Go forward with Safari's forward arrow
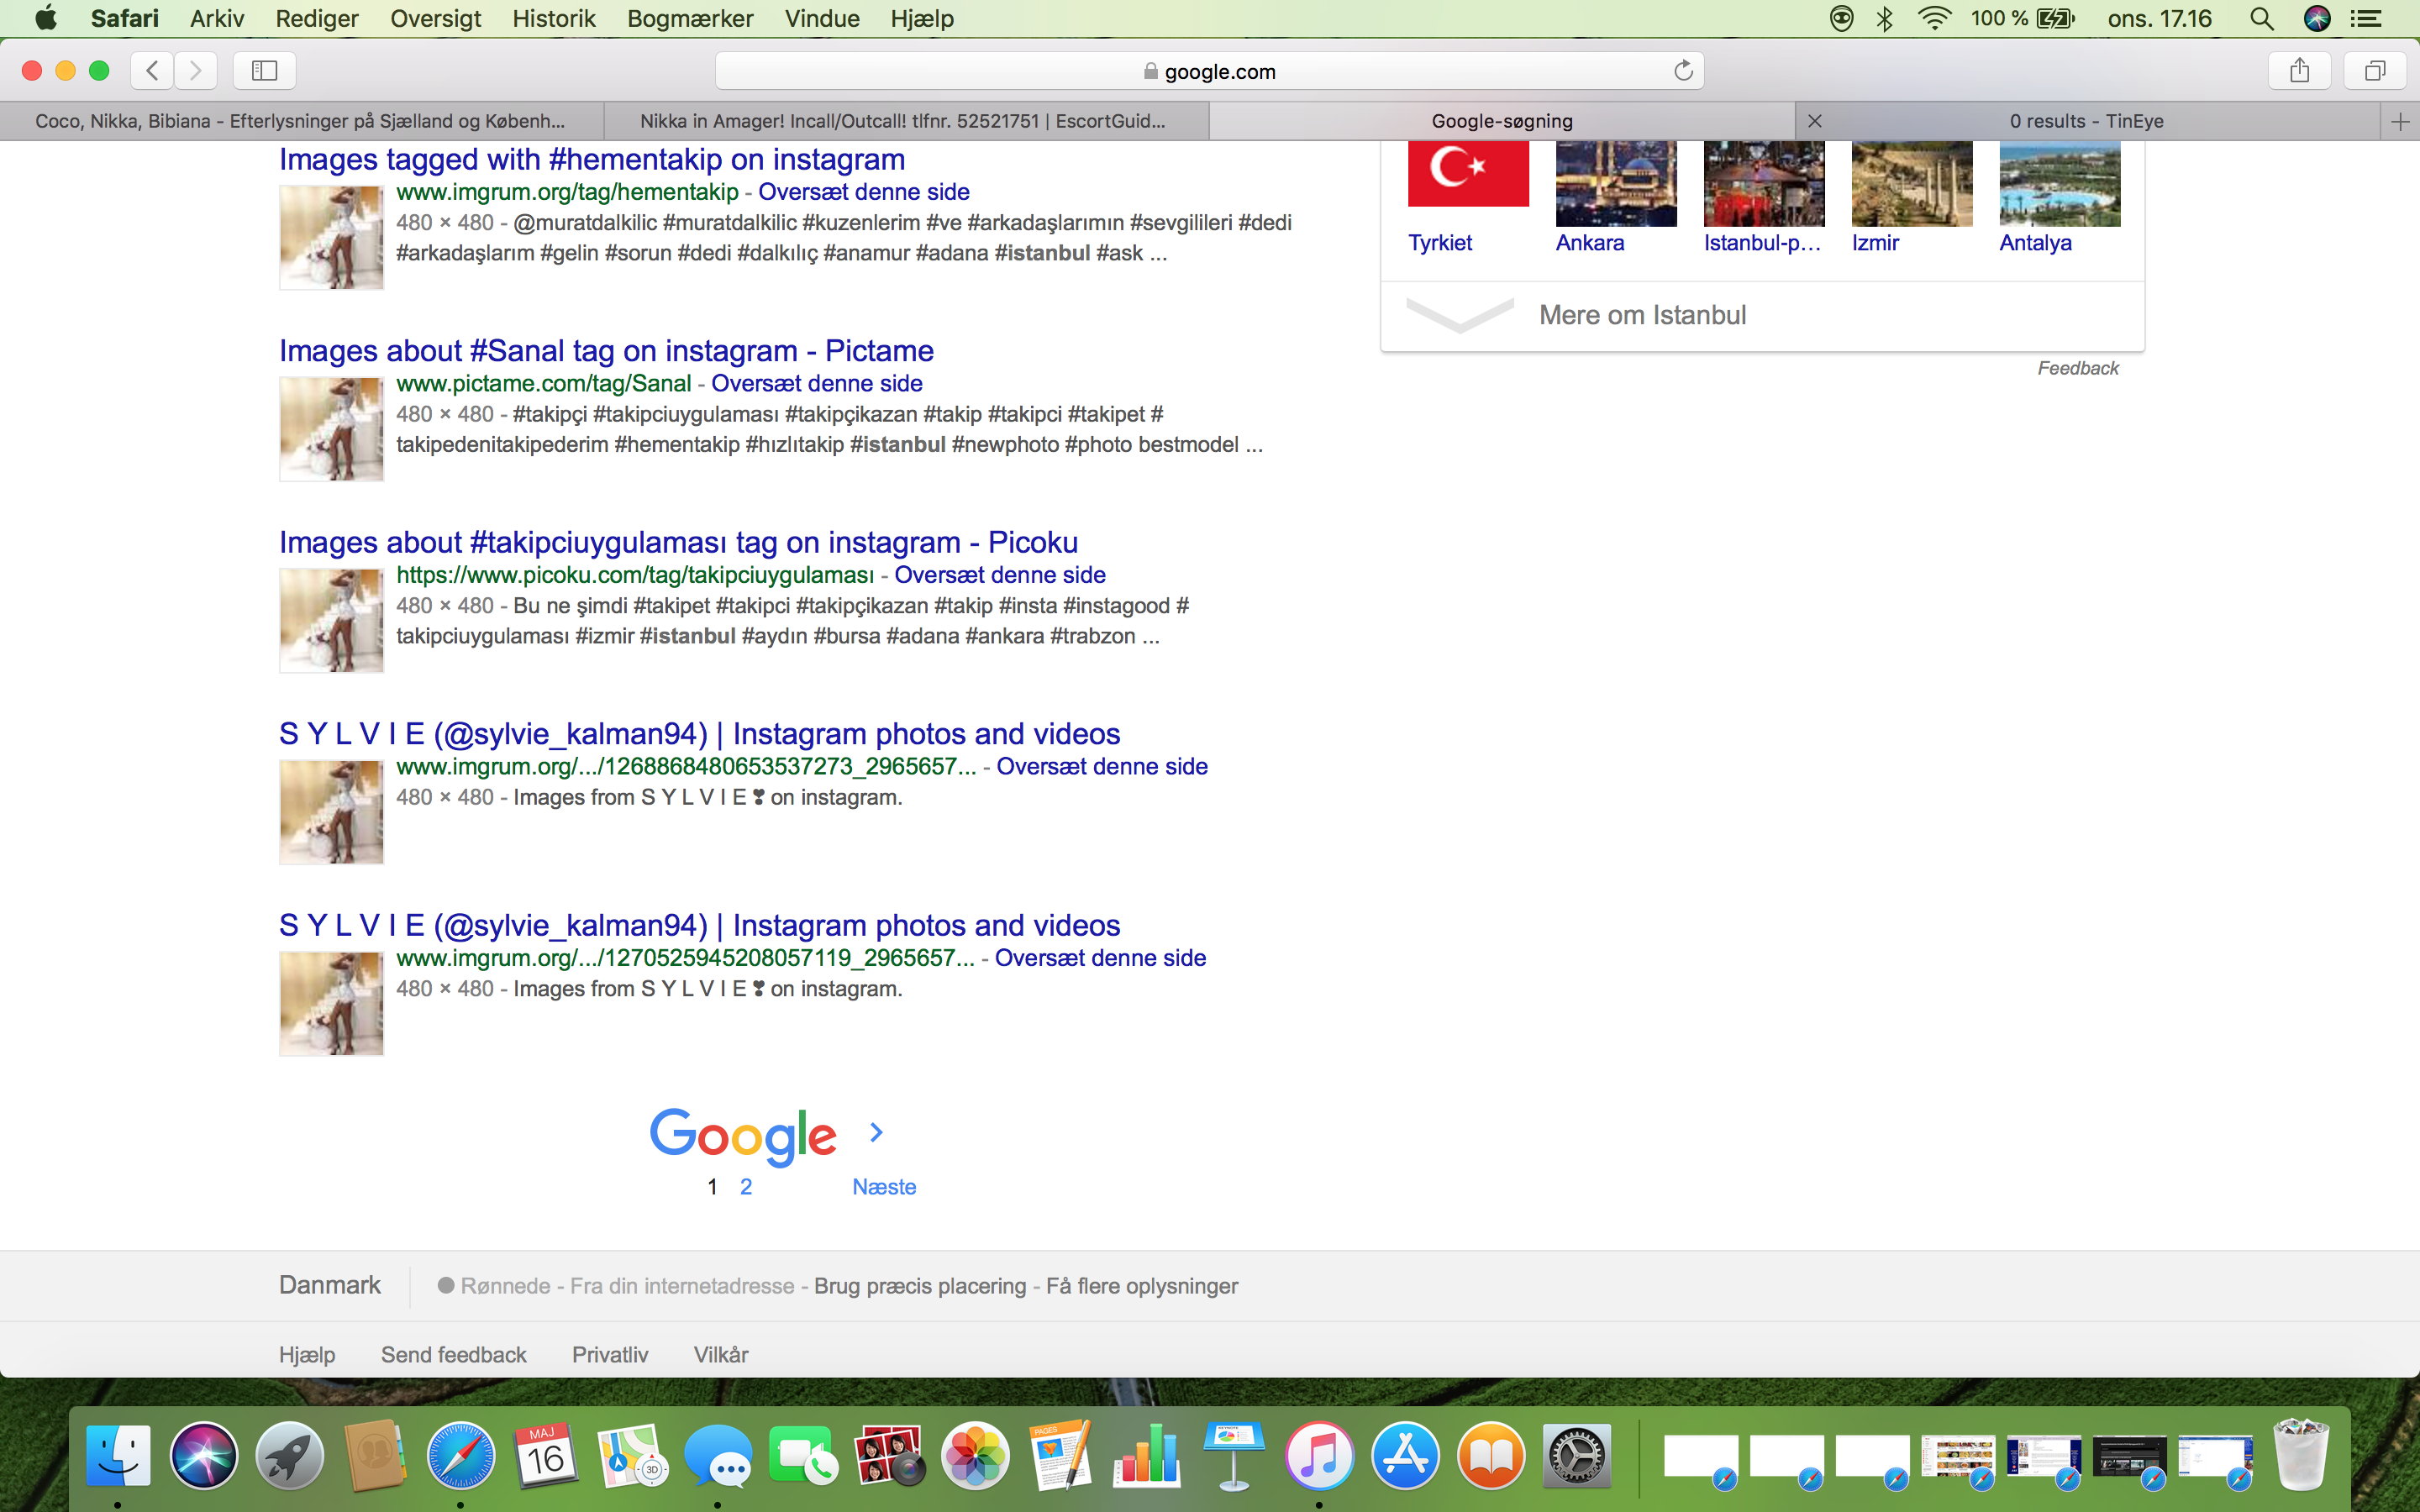 click(195, 70)
